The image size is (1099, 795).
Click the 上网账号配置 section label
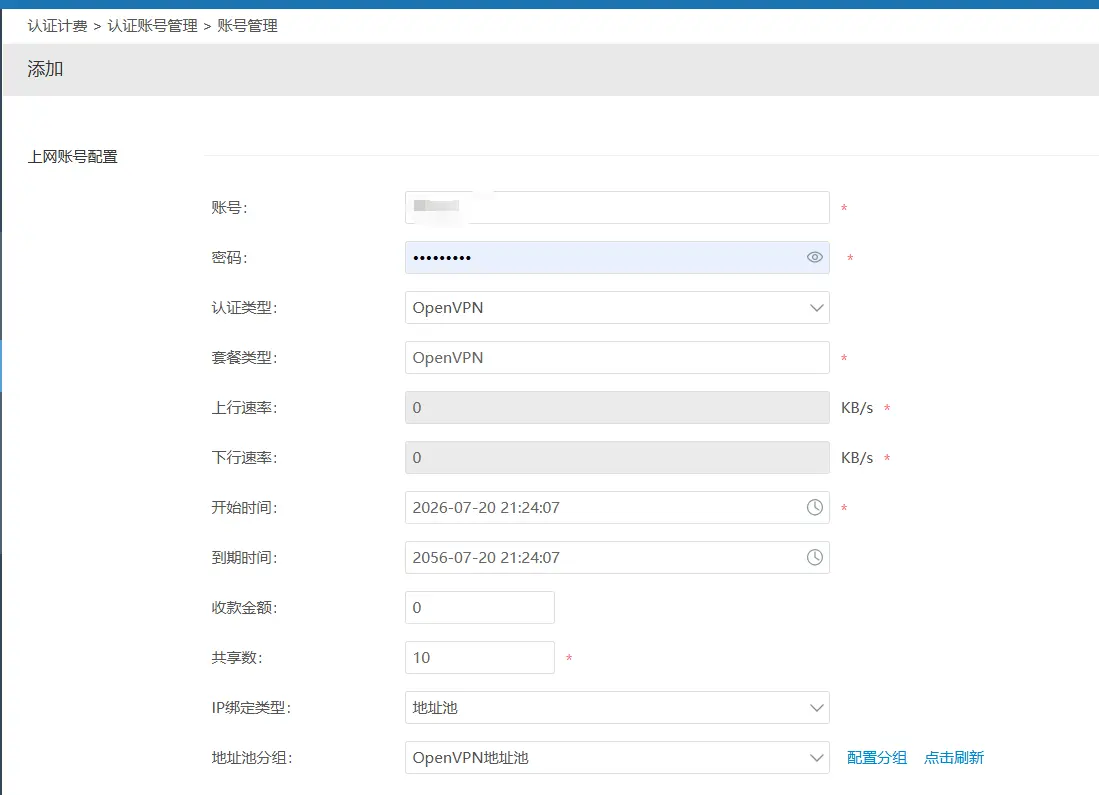click(x=72, y=157)
